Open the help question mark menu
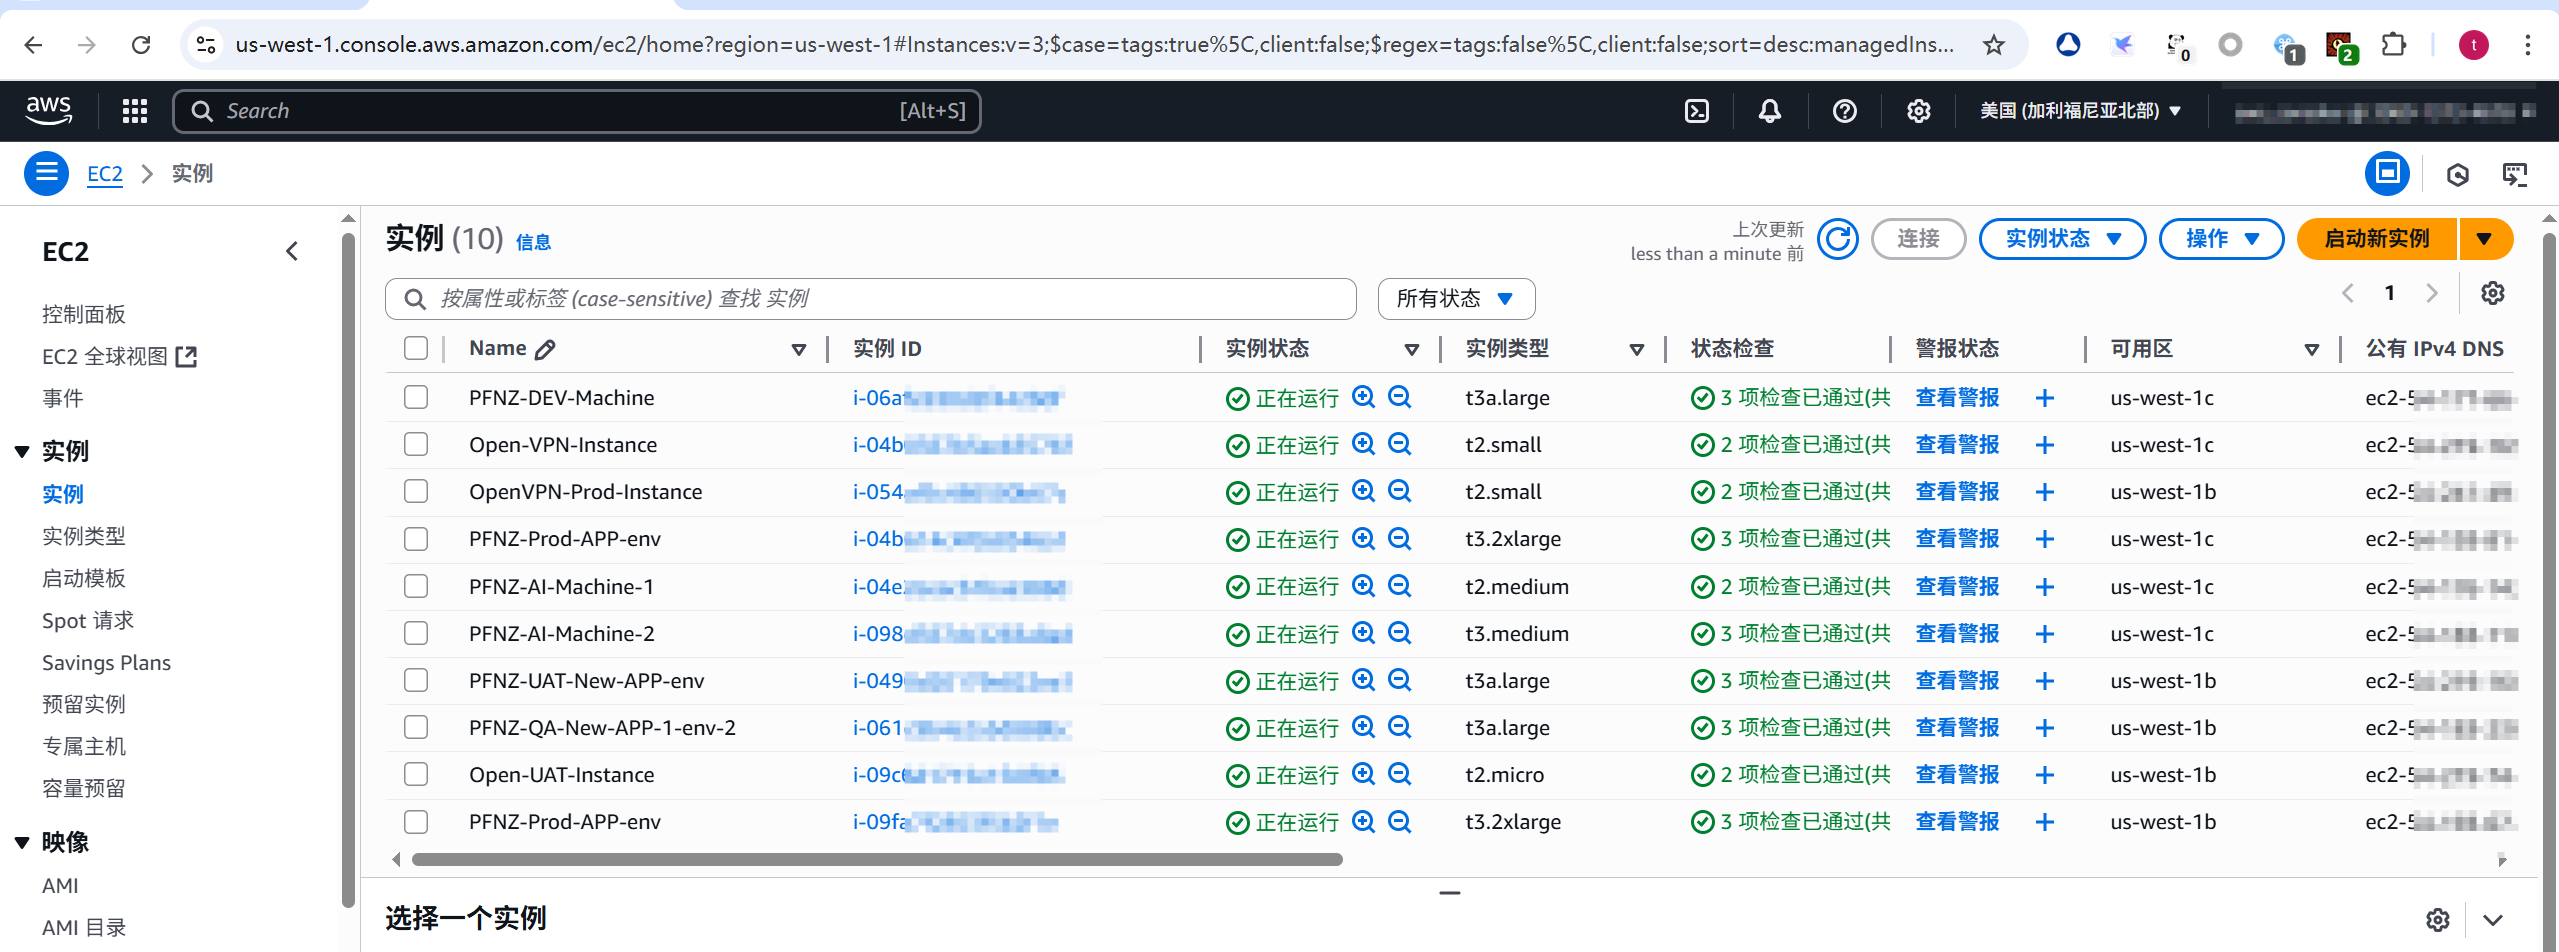 [x=1845, y=111]
